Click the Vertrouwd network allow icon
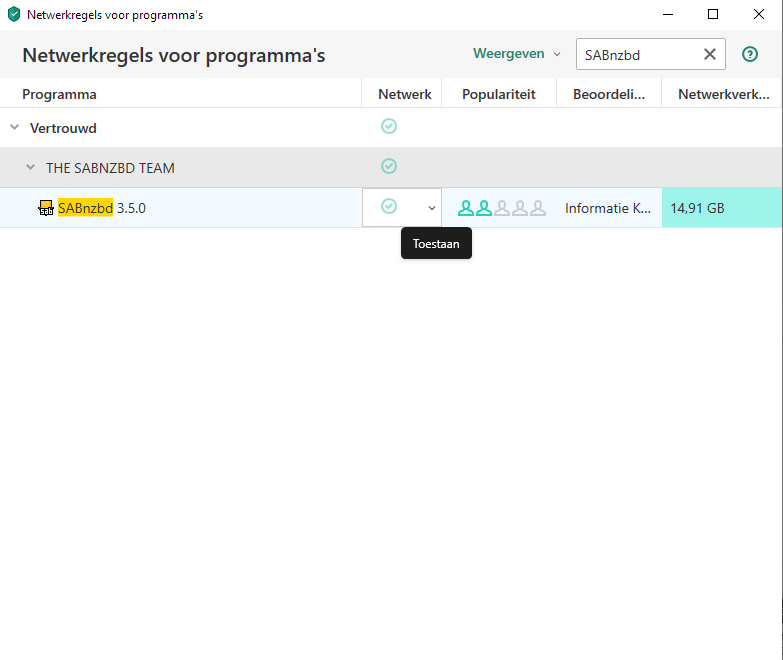 click(x=389, y=126)
